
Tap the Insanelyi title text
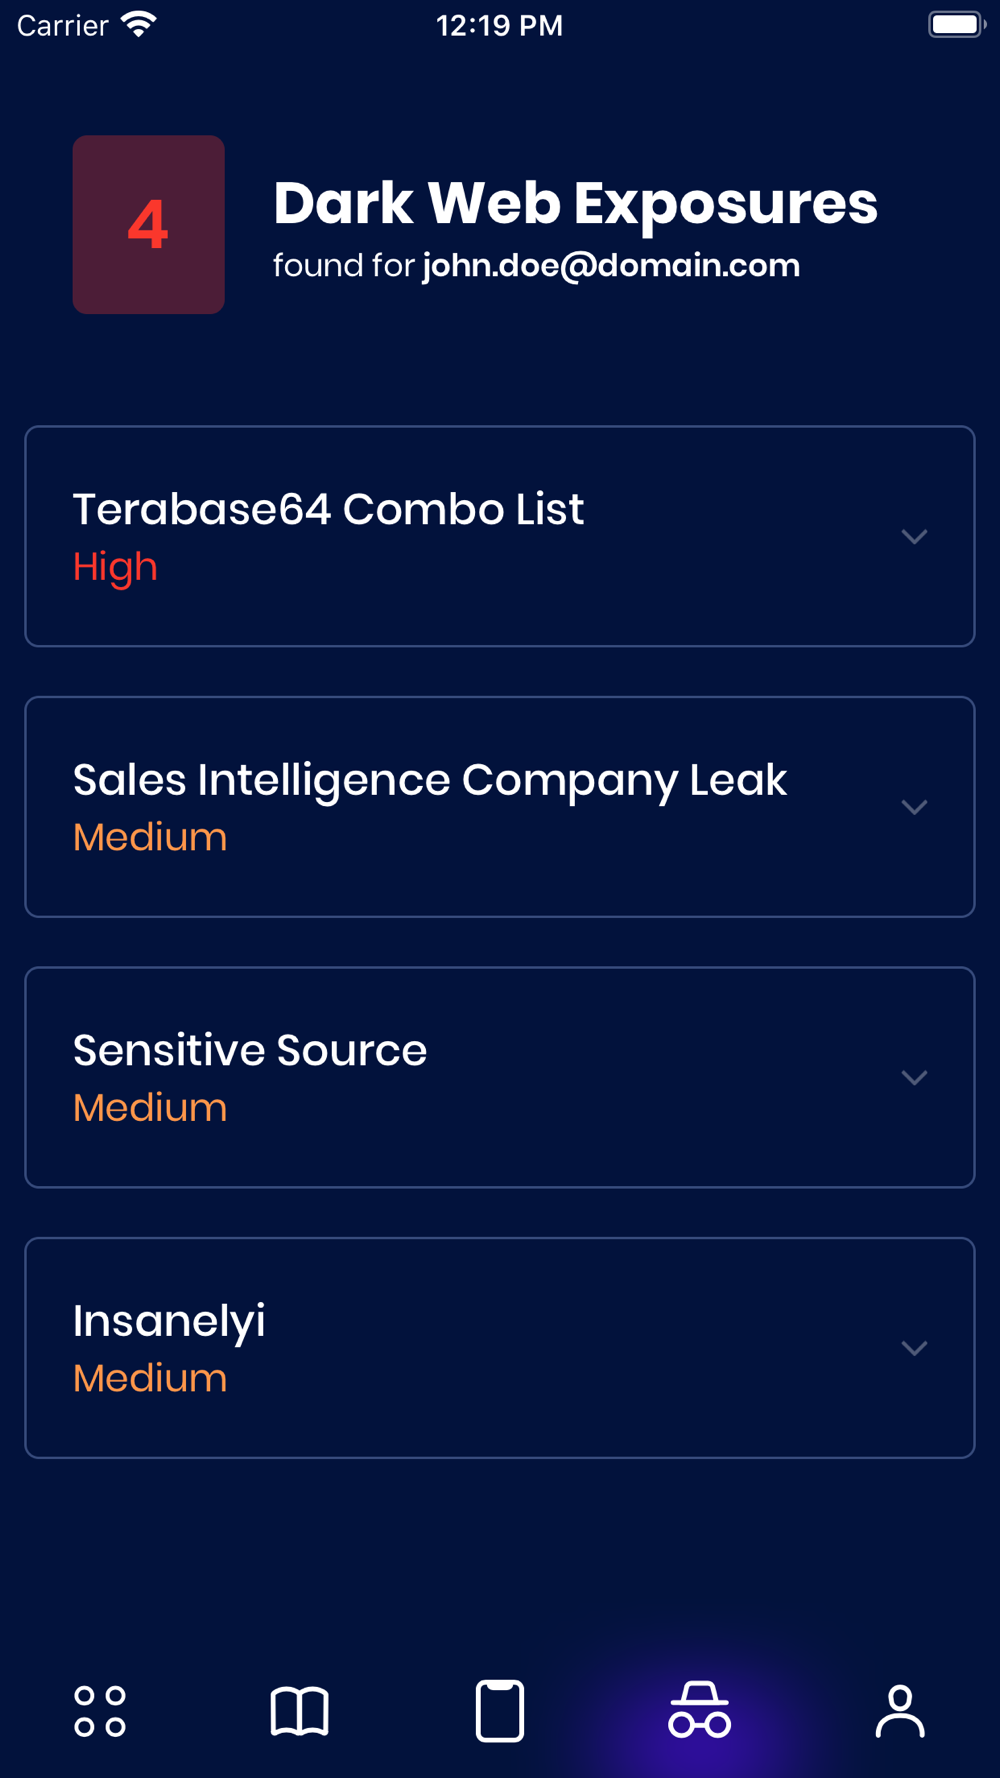tap(169, 1321)
